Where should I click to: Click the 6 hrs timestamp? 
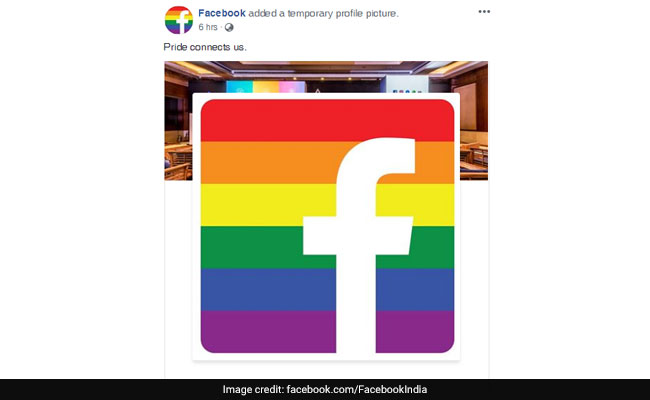pyautogui.click(x=208, y=27)
